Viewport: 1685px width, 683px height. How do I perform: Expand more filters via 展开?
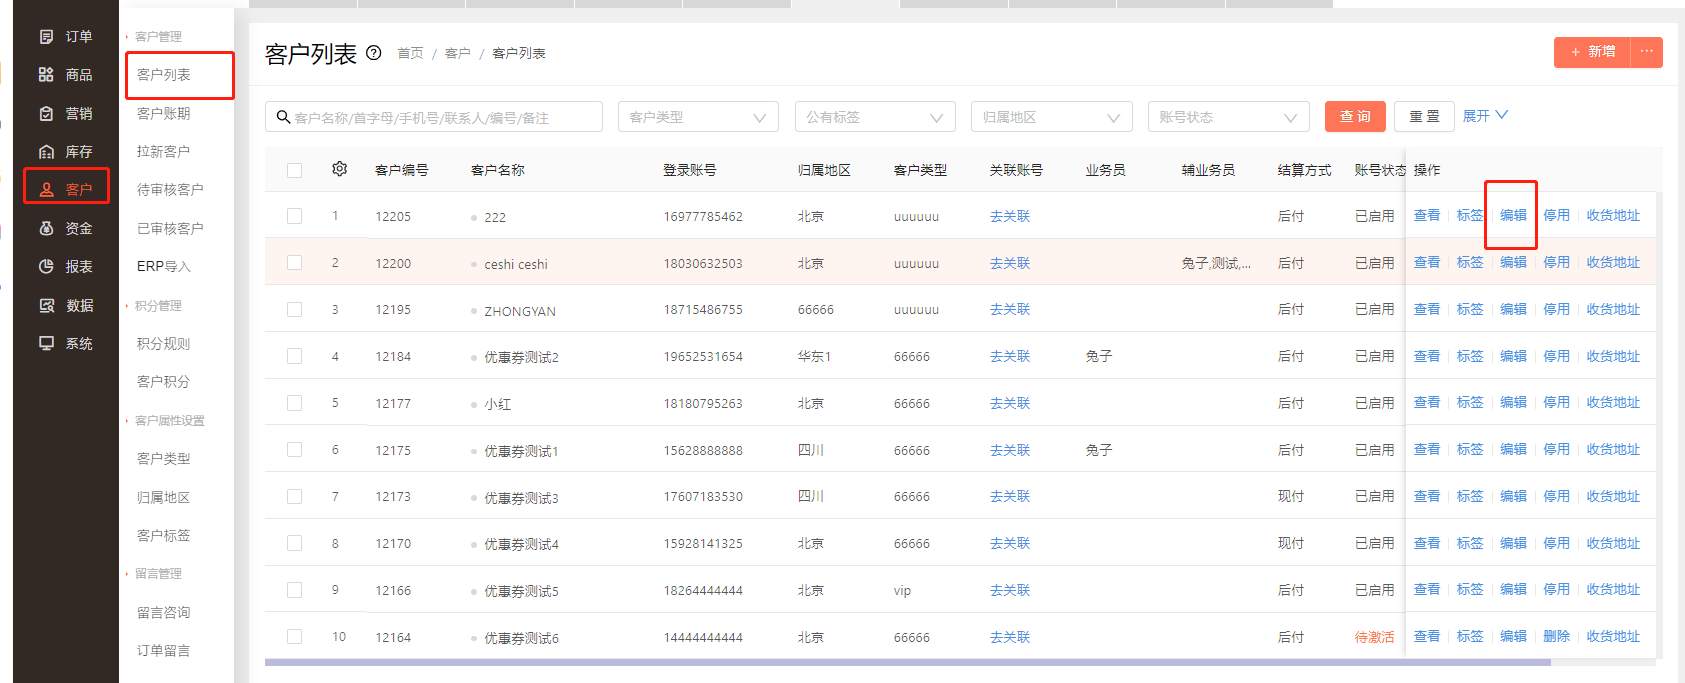[x=1485, y=116]
